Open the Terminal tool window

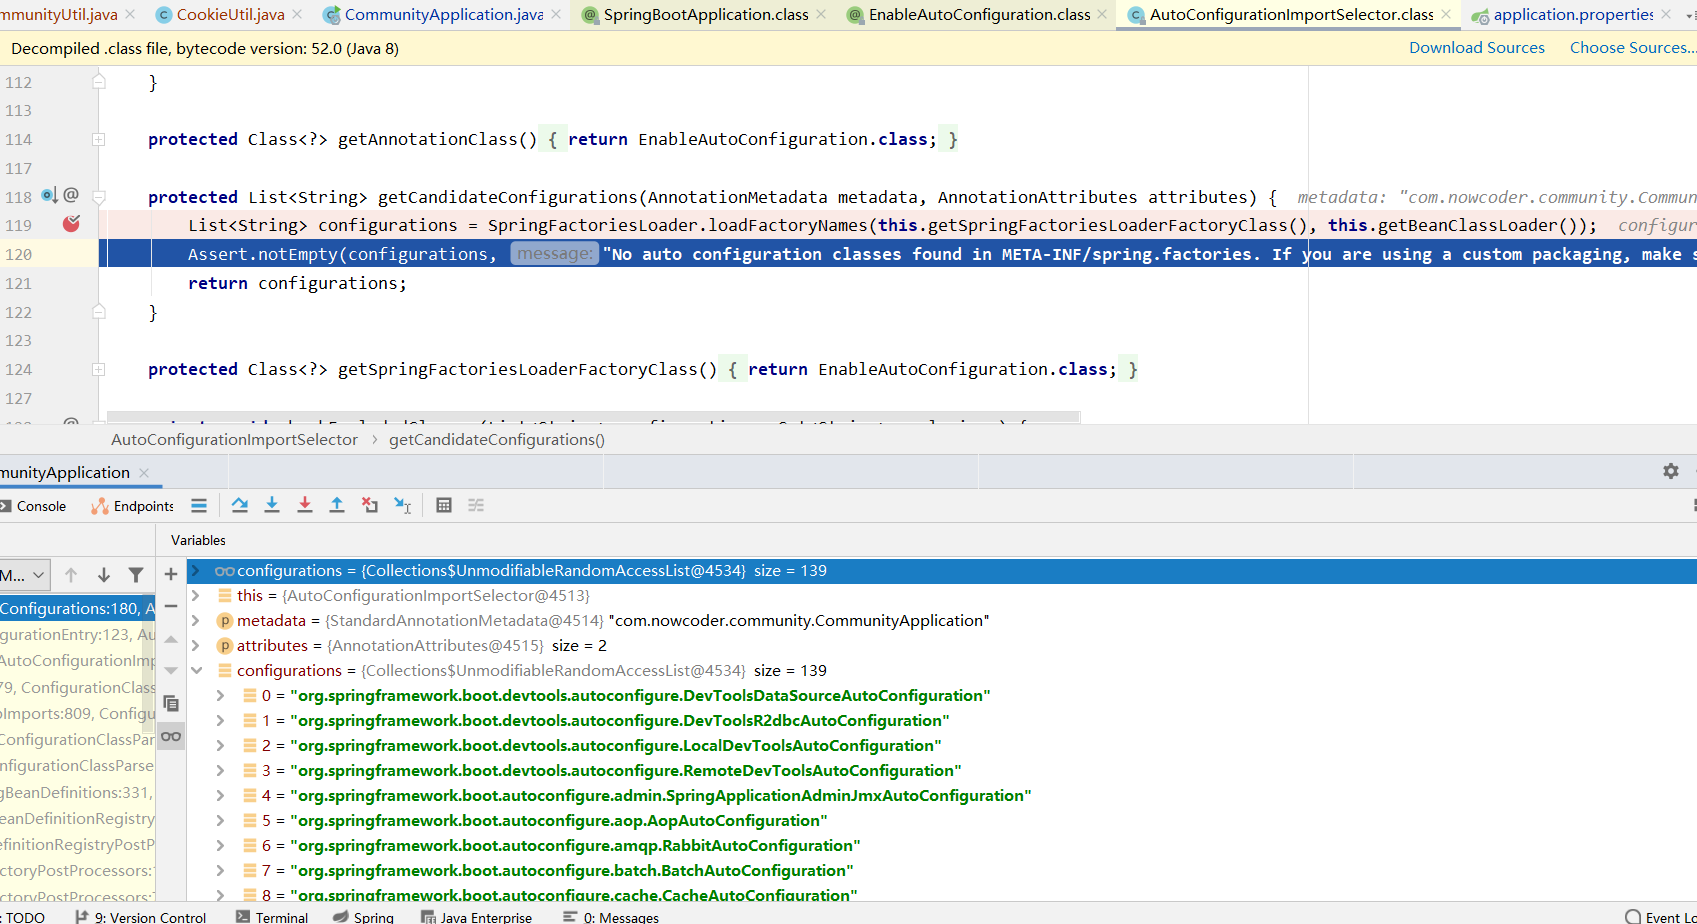click(272, 916)
